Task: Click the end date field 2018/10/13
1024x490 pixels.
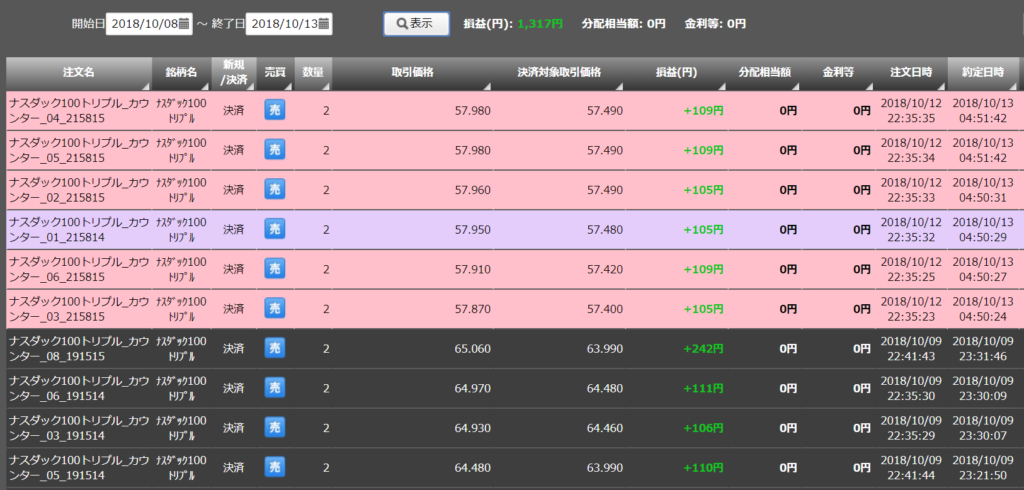Action: tap(289, 24)
